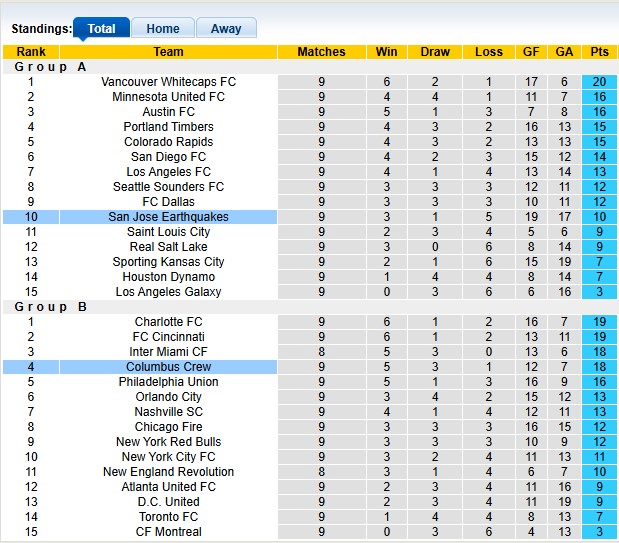This screenshot has height=543, width=619.
Task: Open the Home standings tab
Action: tap(163, 29)
